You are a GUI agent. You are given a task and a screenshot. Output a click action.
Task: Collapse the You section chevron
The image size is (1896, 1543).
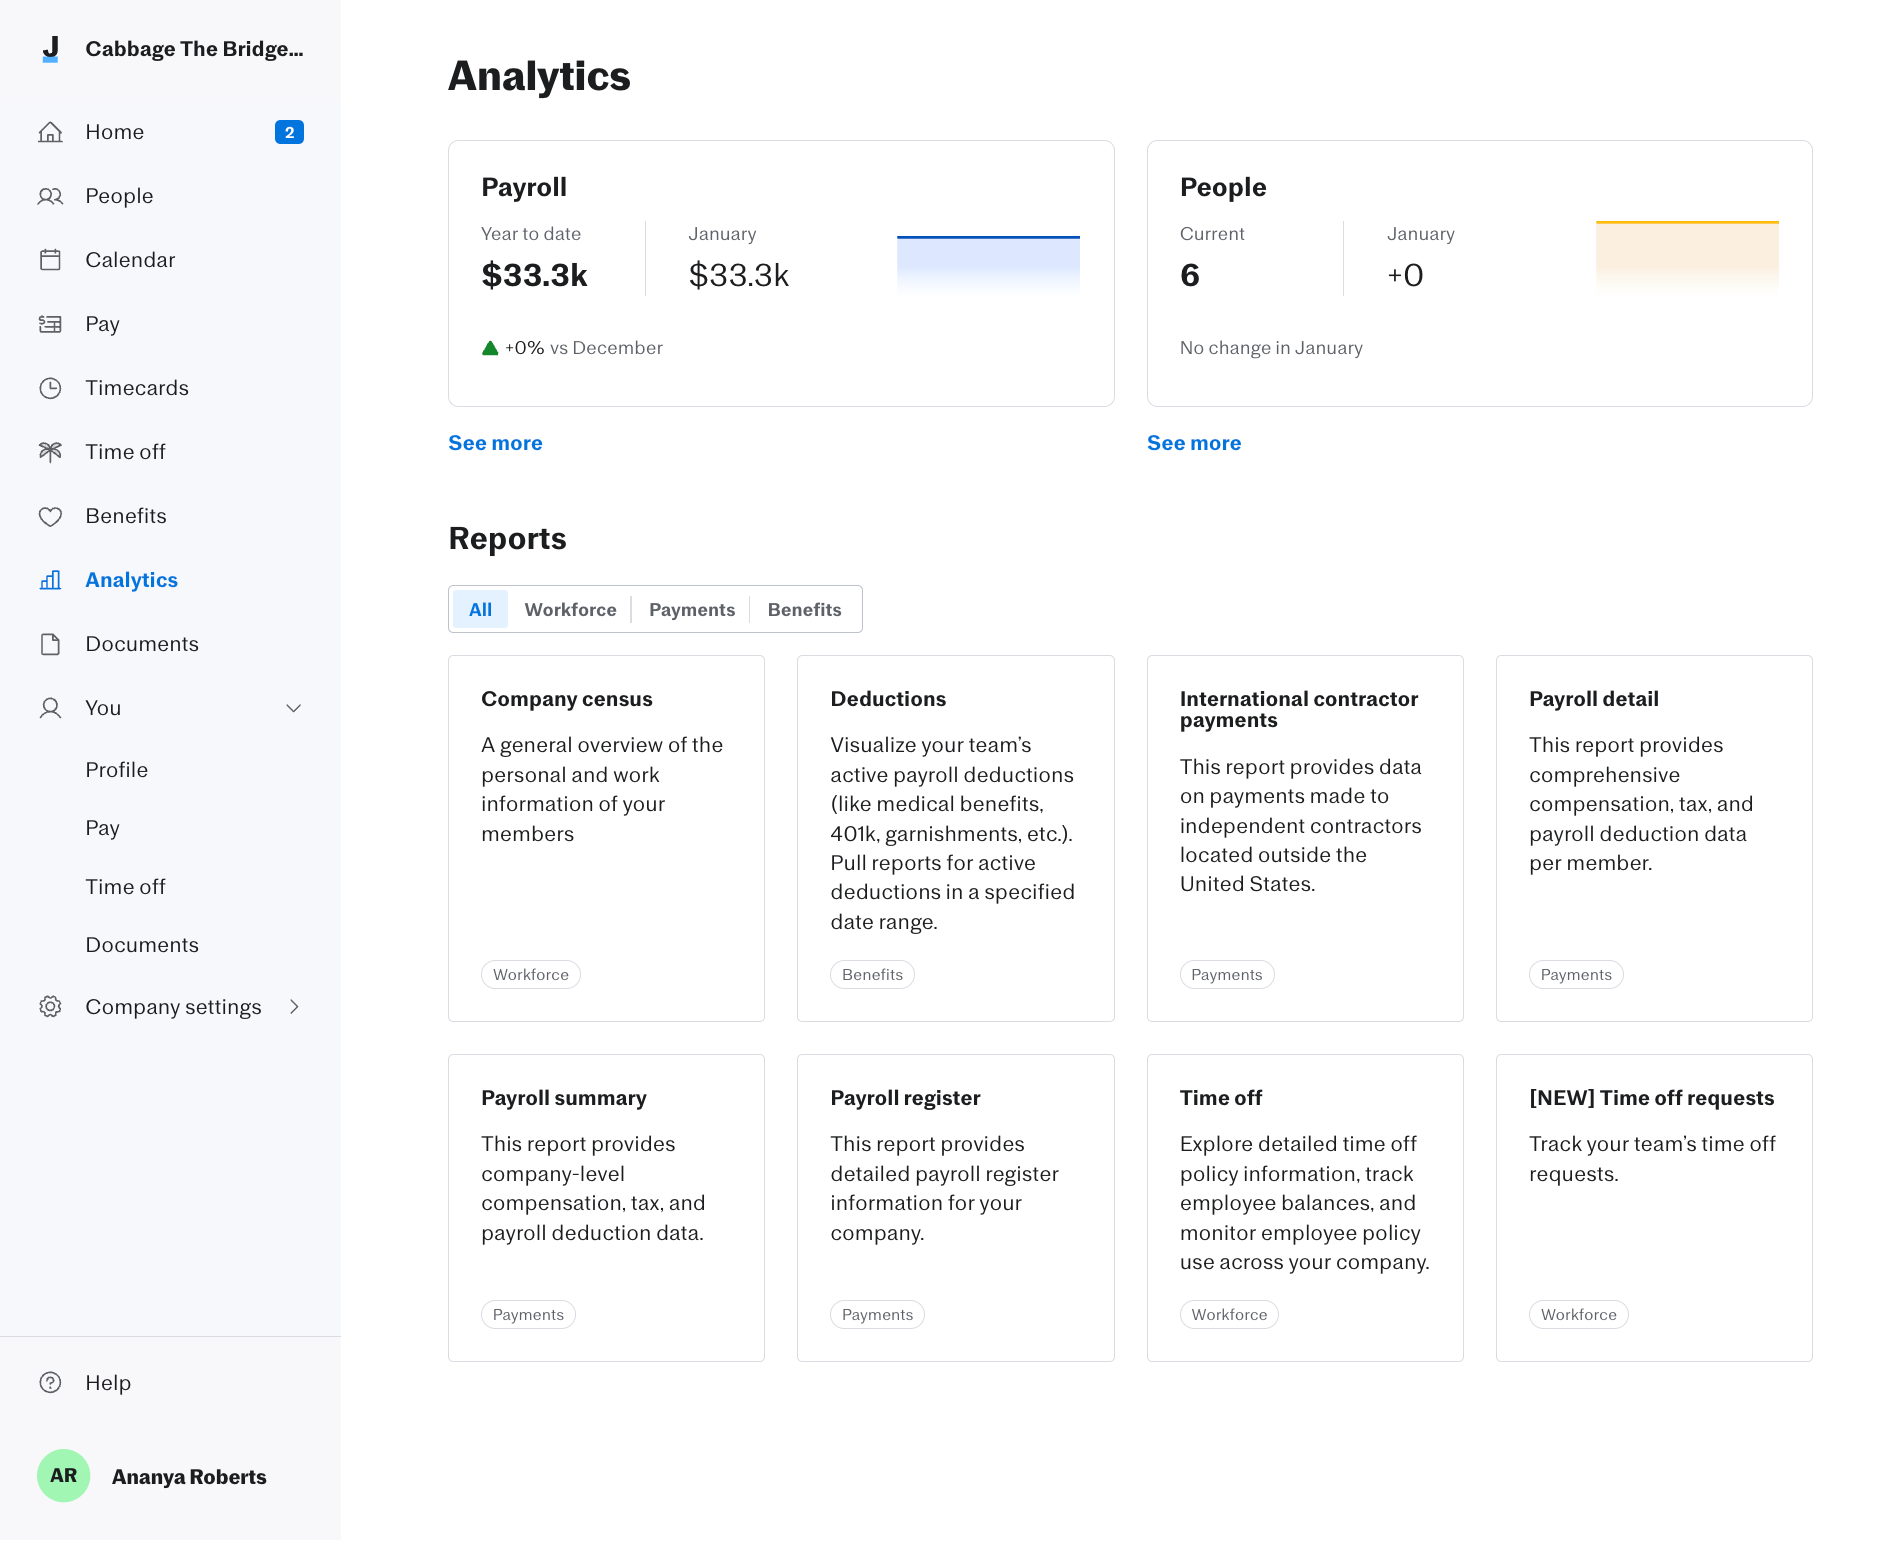click(293, 707)
